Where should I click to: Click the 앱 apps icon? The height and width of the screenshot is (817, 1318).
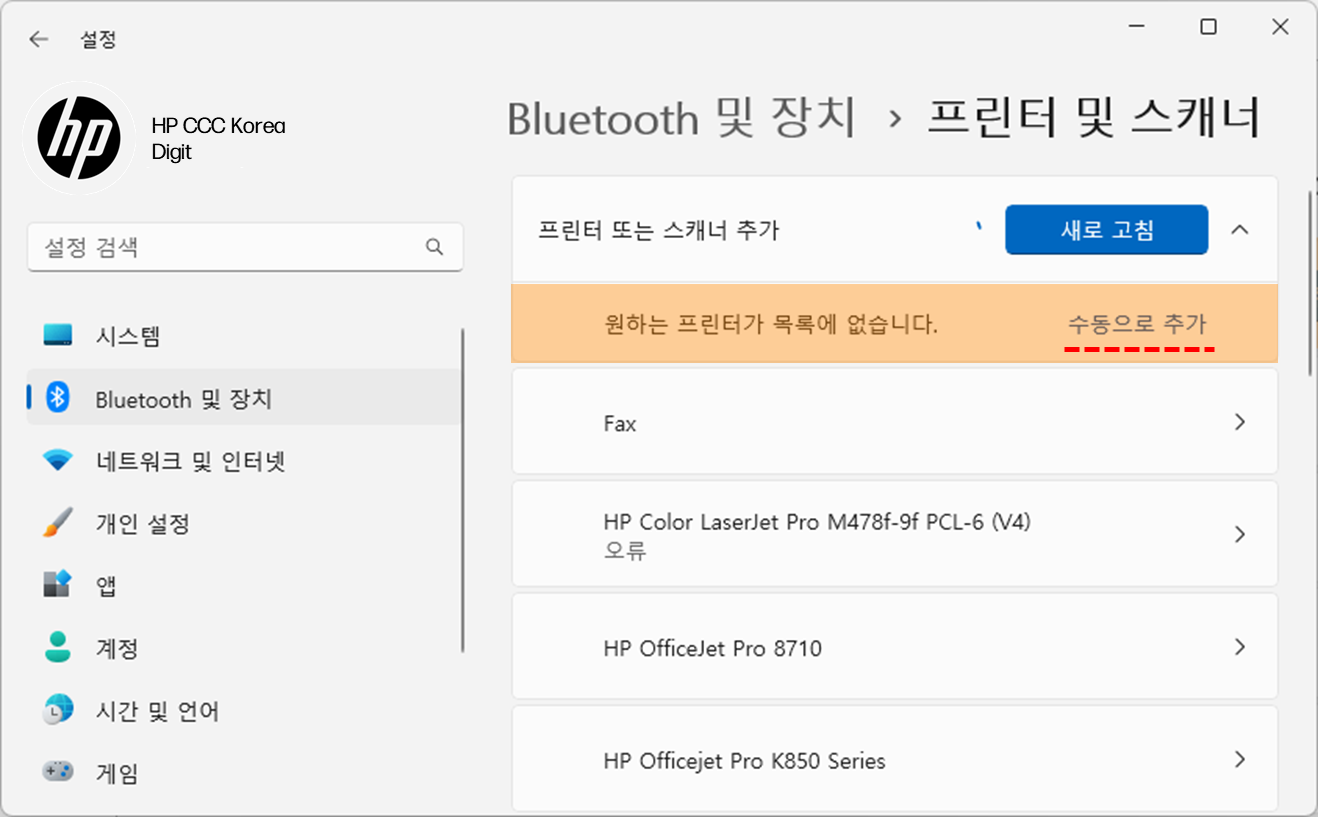coord(58,585)
